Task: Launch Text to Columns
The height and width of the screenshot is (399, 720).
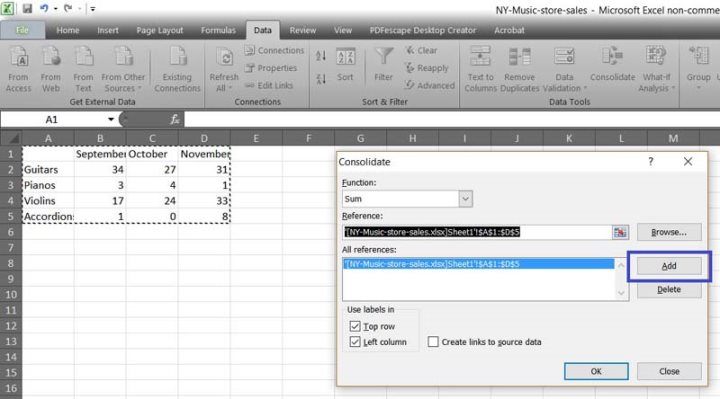Action: coord(480,69)
